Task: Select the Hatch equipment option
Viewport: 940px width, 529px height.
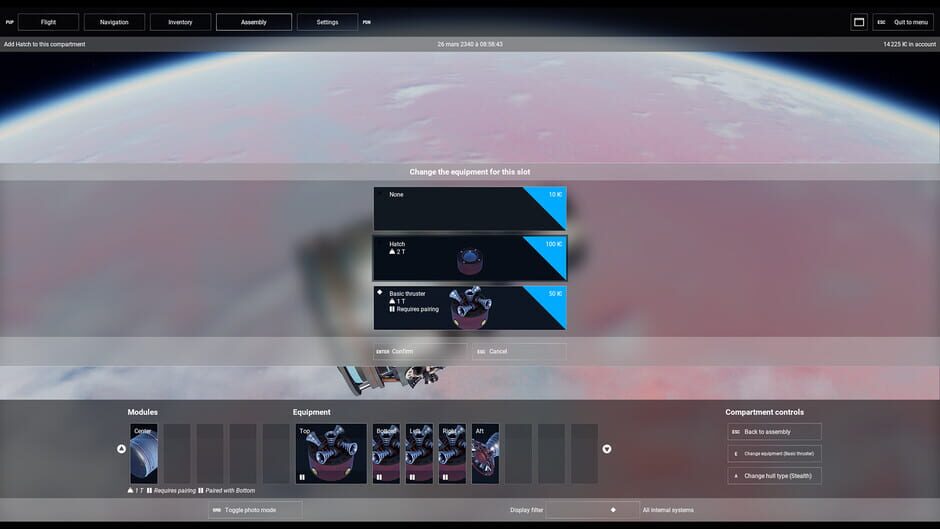Action: pos(470,259)
